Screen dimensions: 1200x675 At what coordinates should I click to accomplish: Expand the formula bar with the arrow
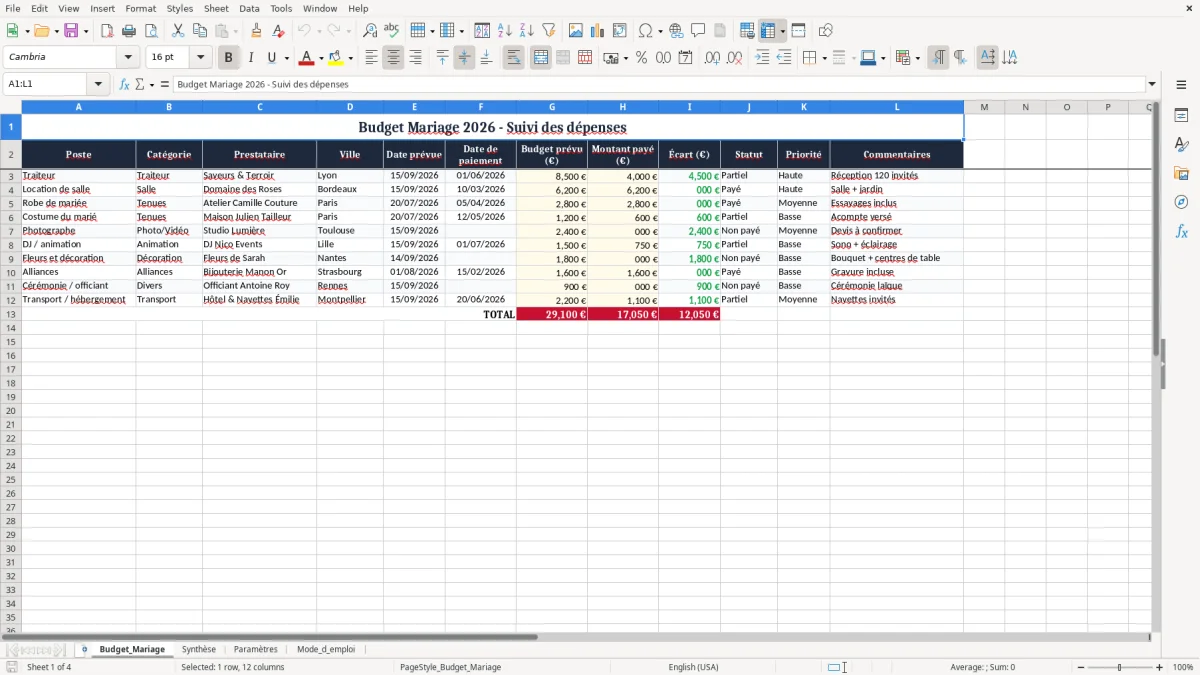tap(1152, 84)
